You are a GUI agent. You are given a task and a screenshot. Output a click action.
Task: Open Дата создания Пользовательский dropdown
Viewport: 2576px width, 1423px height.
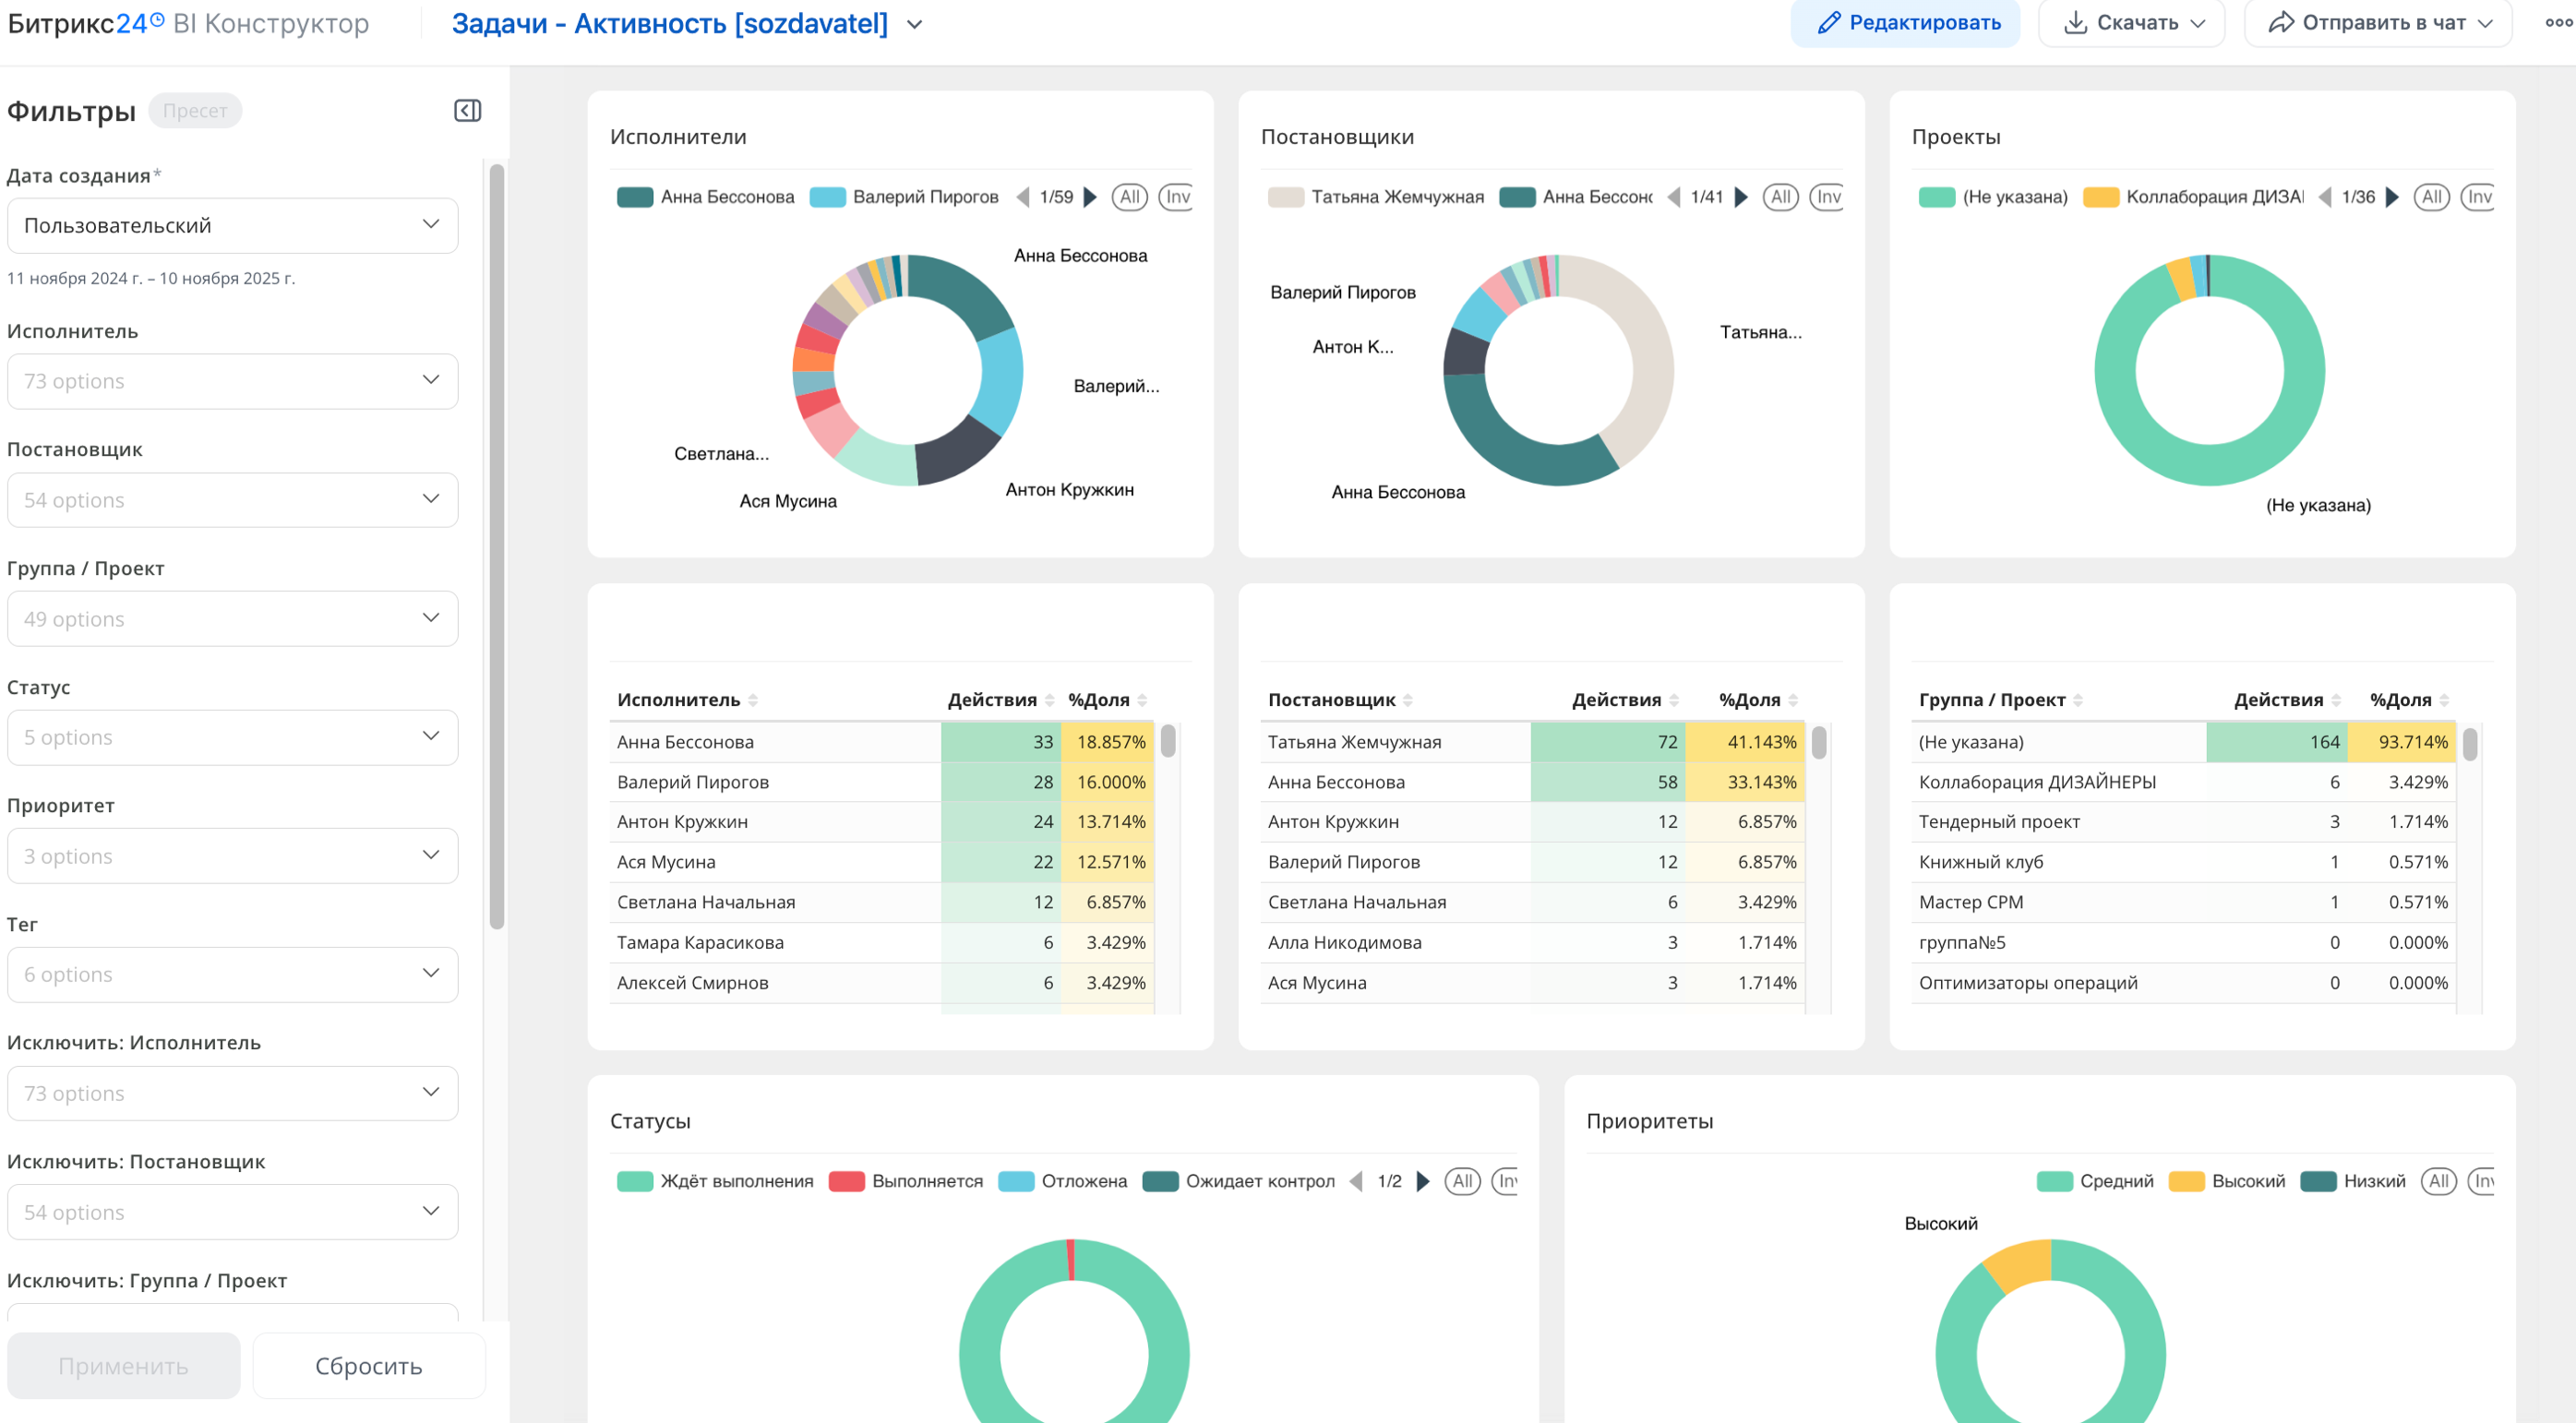[232, 225]
